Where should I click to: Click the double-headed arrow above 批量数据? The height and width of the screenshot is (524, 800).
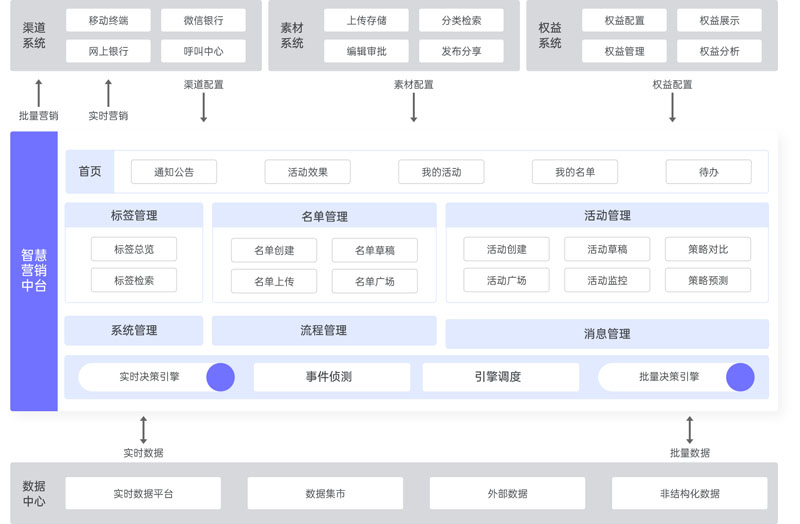click(689, 430)
